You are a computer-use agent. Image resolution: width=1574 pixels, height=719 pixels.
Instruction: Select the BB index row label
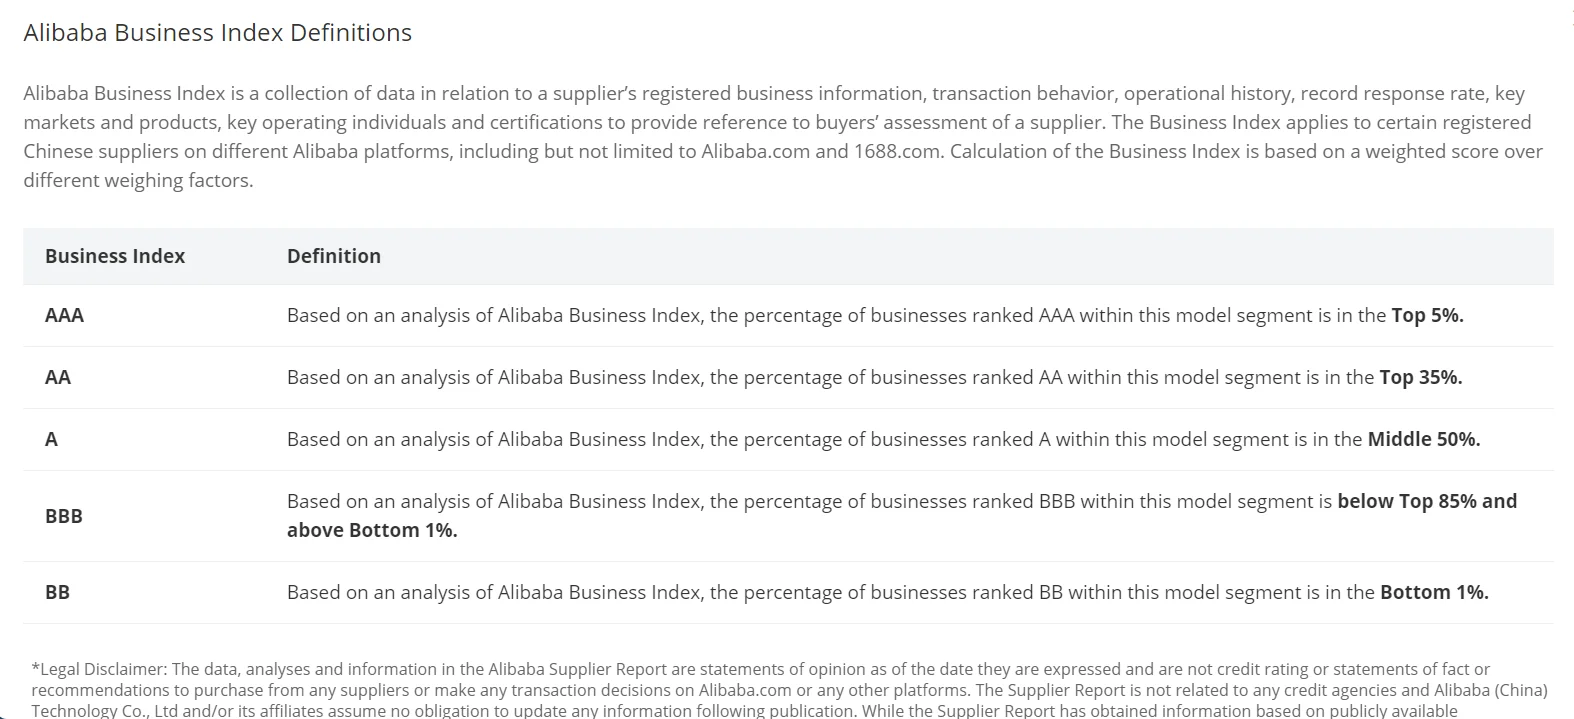(x=57, y=592)
